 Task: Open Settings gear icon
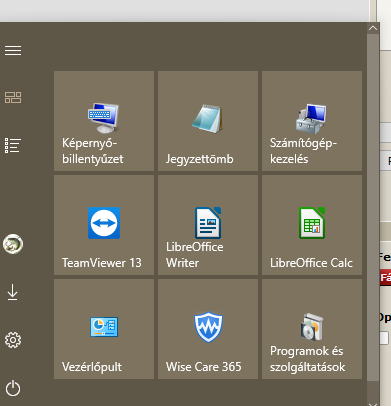[13, 340]
